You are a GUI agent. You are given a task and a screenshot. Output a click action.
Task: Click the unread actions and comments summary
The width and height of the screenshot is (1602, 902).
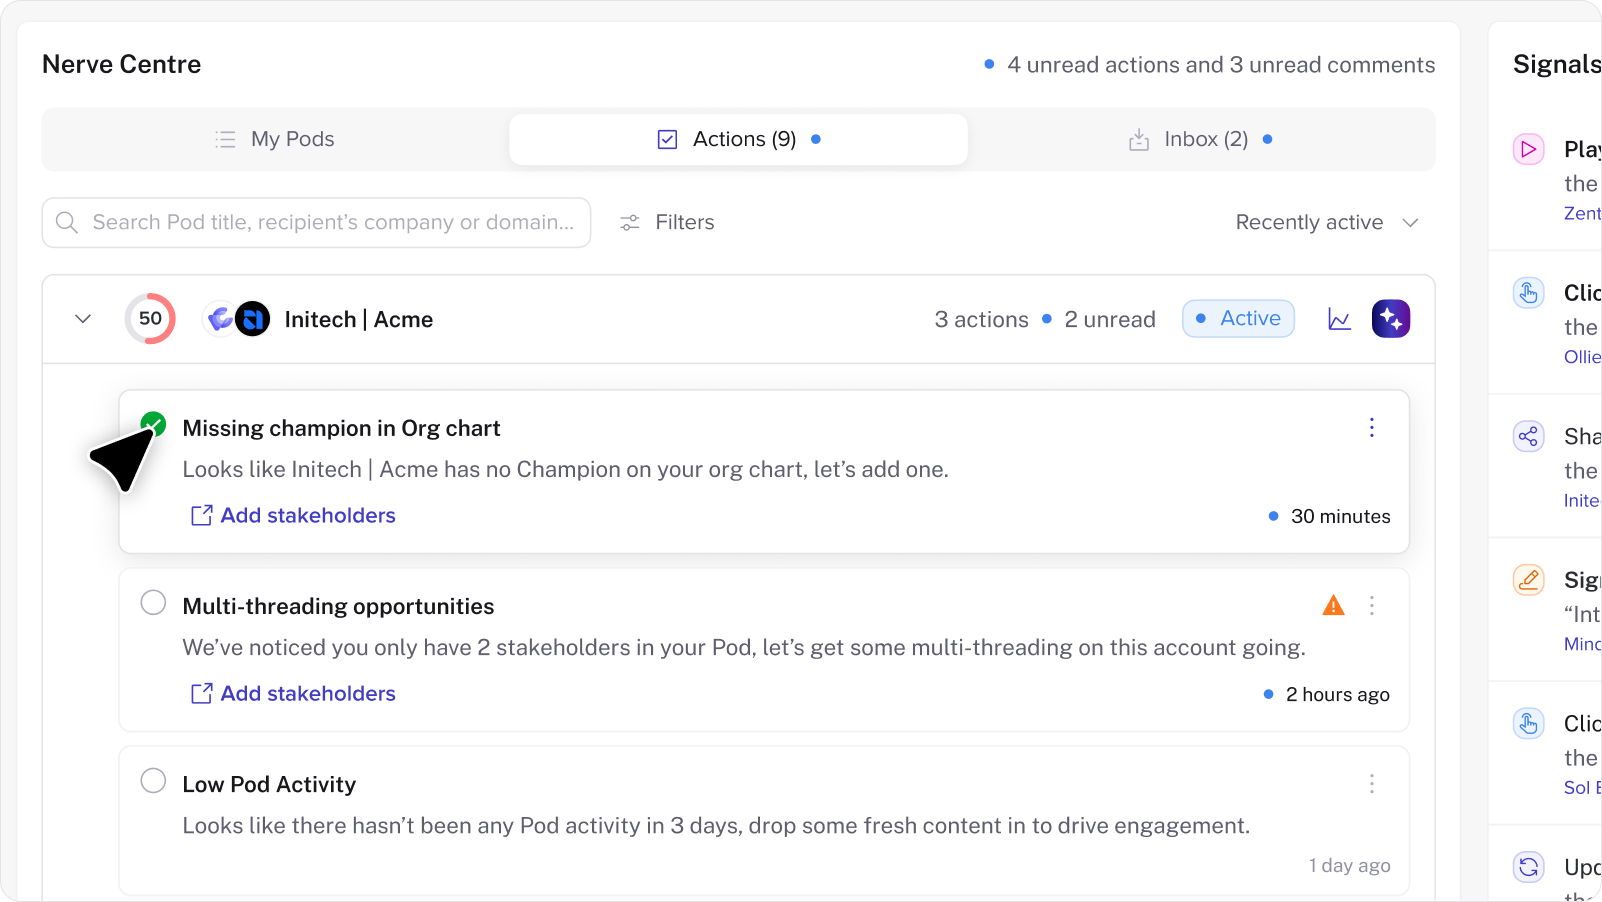pos(1220,65)
